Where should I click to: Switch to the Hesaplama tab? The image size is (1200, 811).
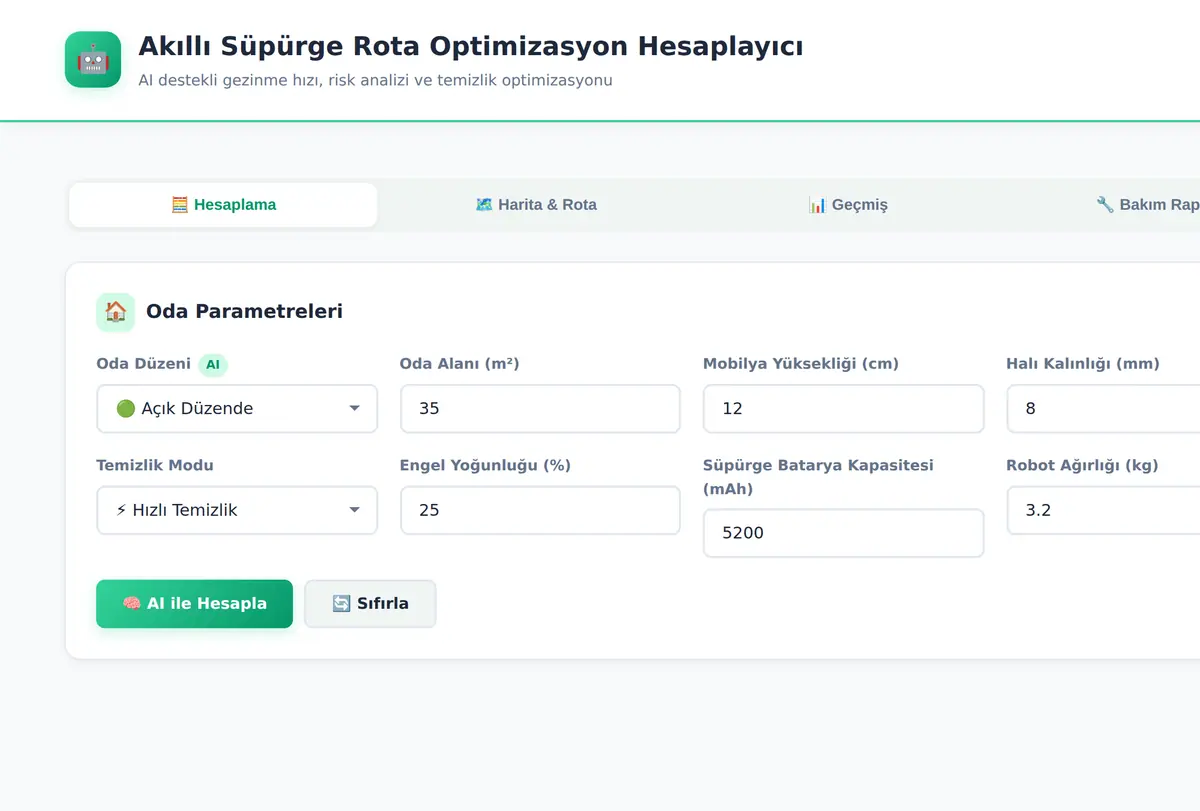(223, 205)
